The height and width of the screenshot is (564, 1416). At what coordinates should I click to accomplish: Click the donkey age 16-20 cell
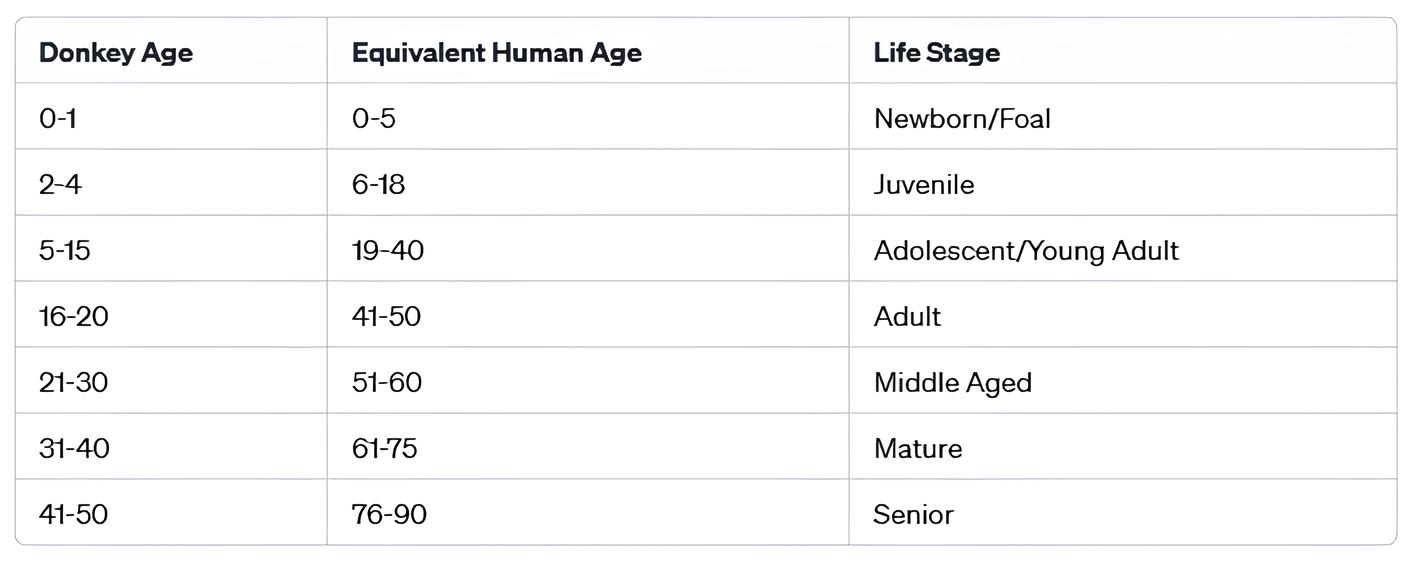click(74, 317)
